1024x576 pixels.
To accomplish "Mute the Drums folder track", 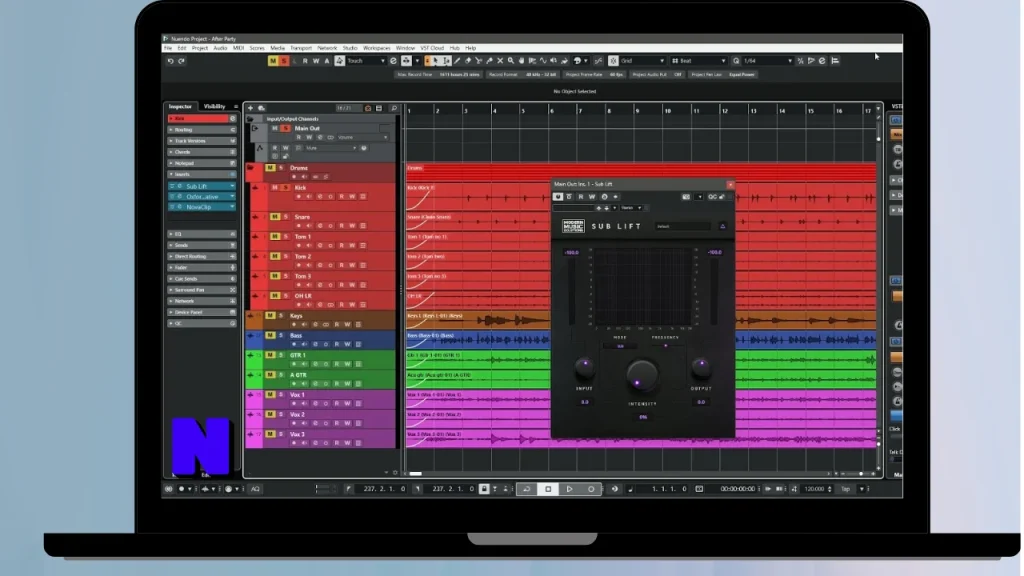I will pos(270,168).
